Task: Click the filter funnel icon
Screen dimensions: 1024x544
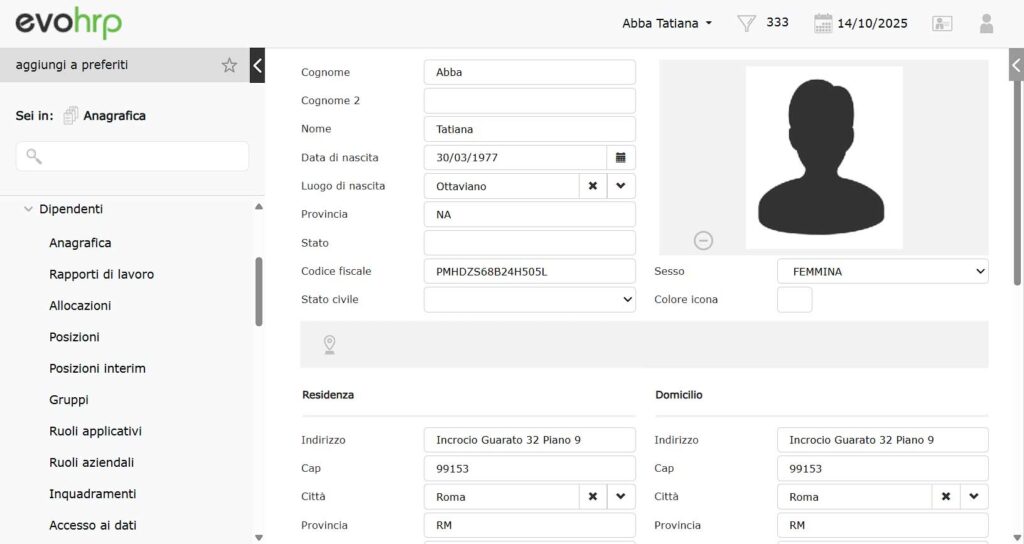Action: point(746,23)
